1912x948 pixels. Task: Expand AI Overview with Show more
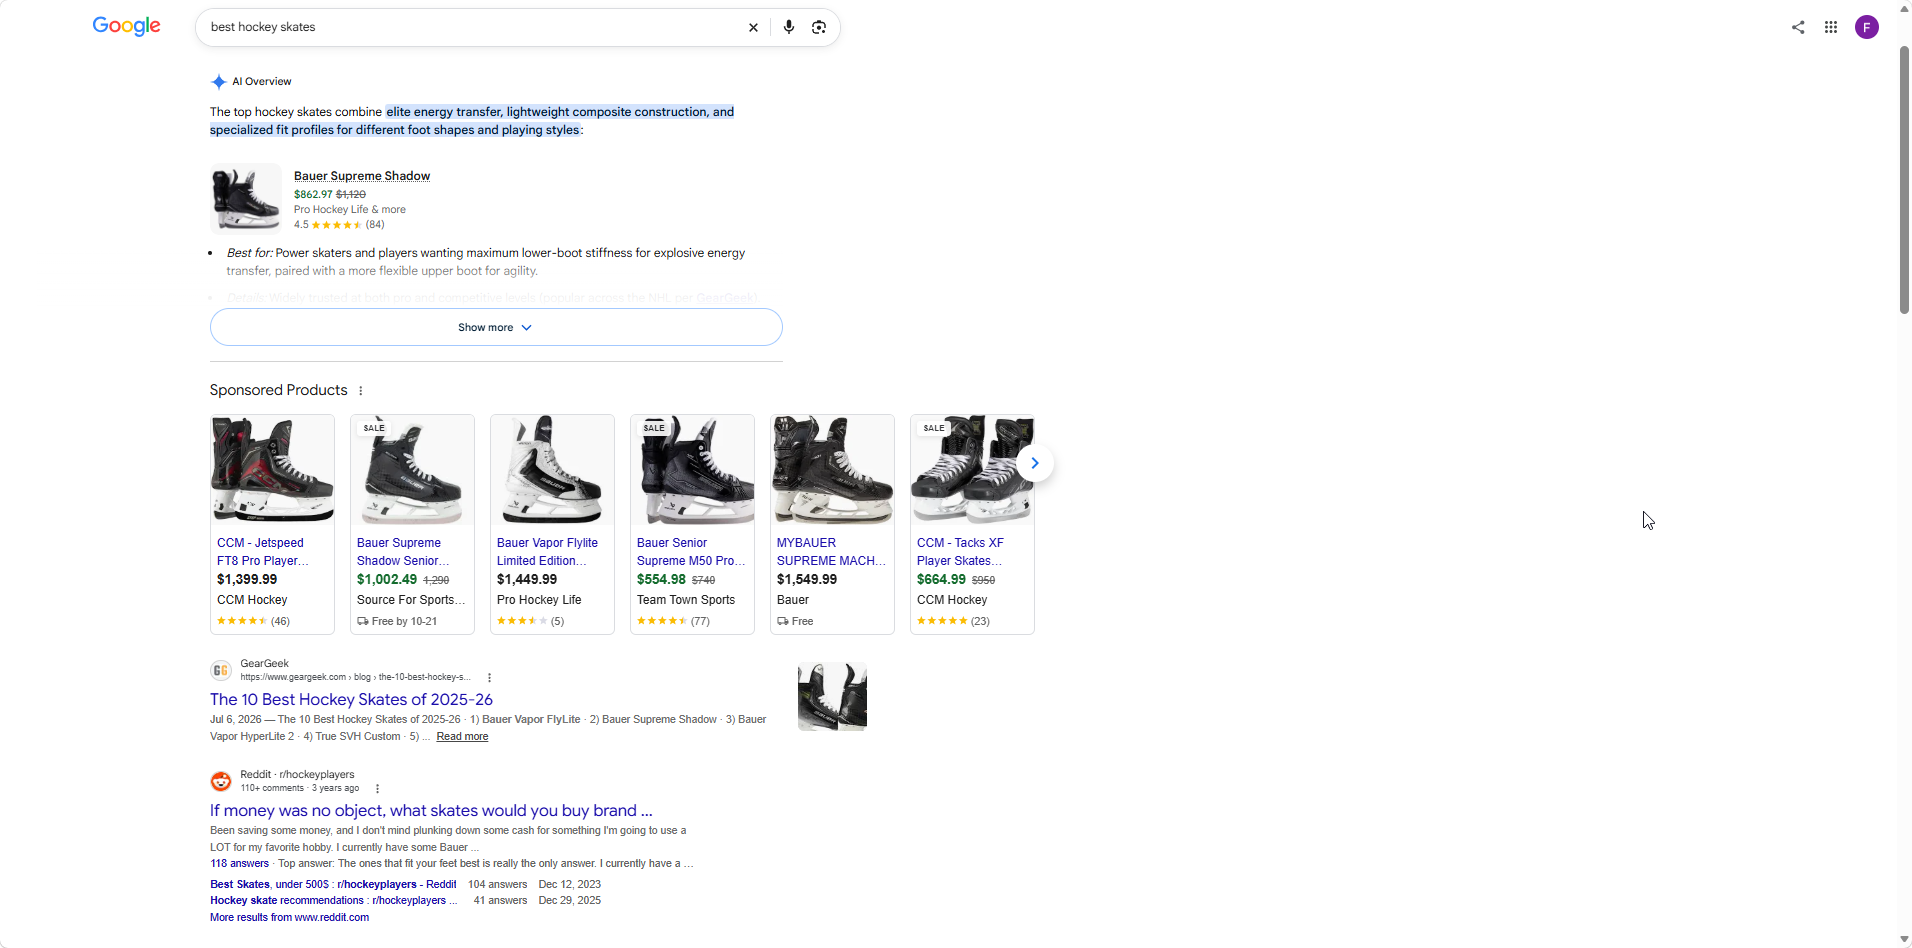tap(496, 327)
